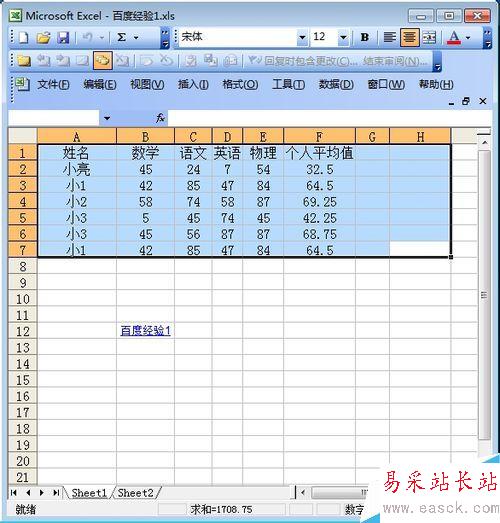Screen dimensions: 500x523
Task: Click the Name Box field
Action: (x=54, y=118)
